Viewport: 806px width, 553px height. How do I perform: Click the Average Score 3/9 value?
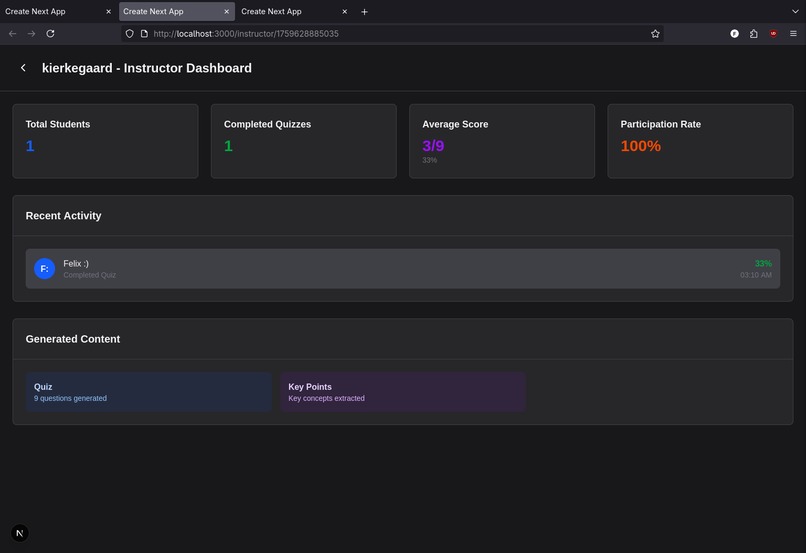click(x=433, y=146)
